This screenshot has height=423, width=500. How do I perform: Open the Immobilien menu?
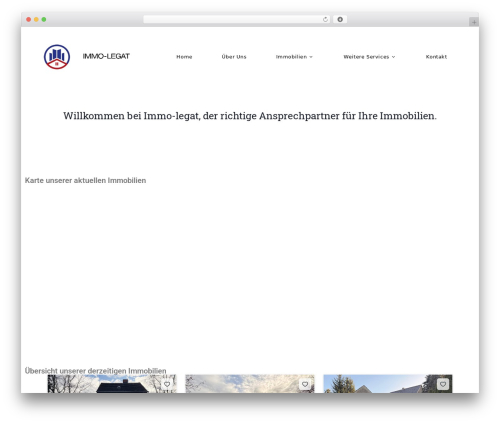coord(291,57)
